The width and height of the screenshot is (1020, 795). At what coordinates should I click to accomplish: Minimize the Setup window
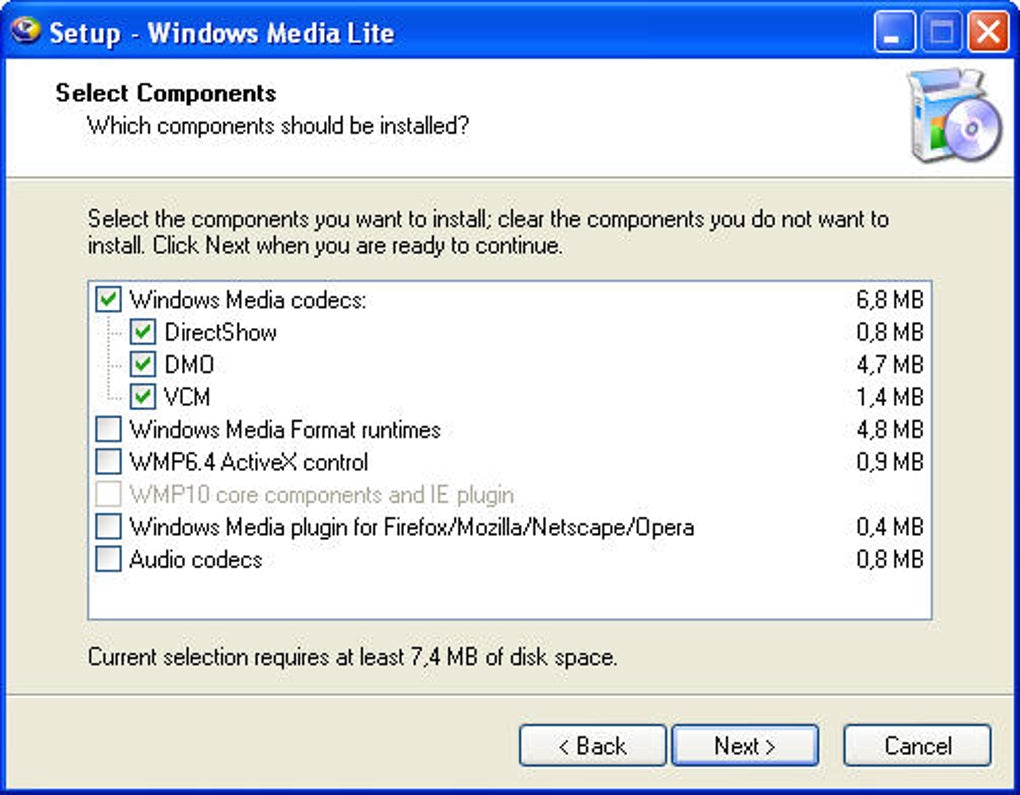pos(893,33)
